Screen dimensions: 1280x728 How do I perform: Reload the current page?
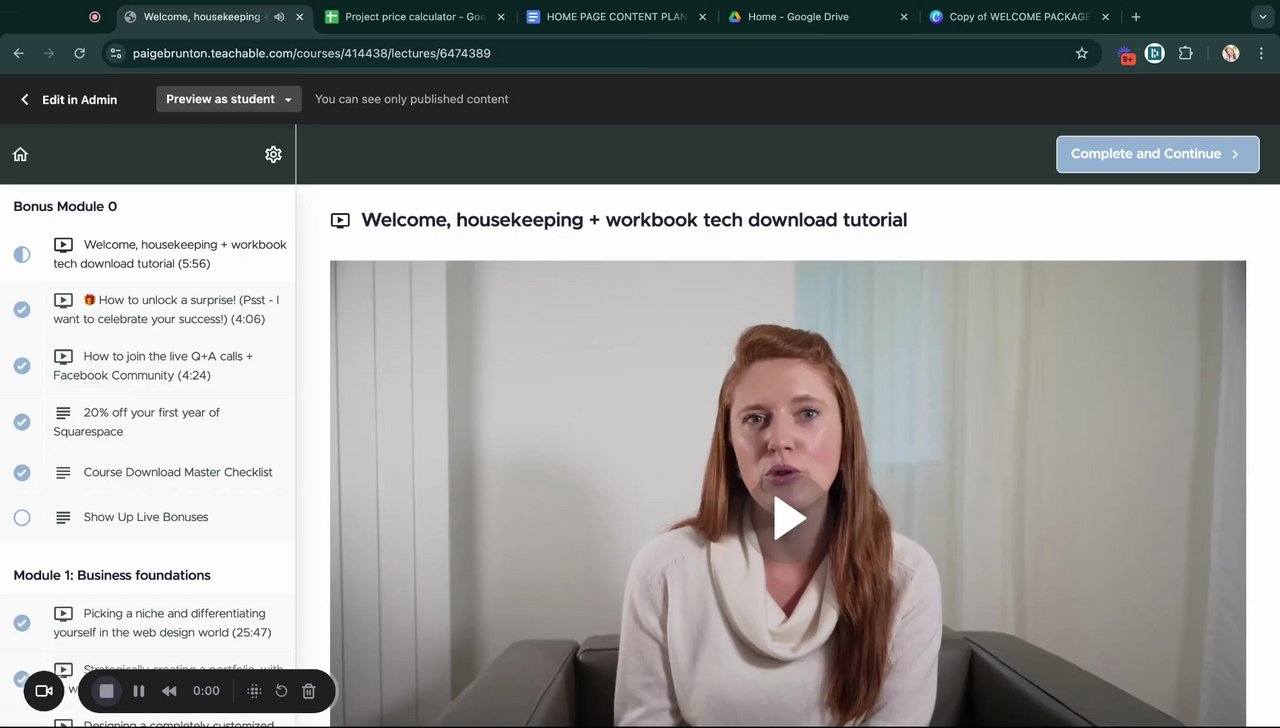[x=80, y=53]
